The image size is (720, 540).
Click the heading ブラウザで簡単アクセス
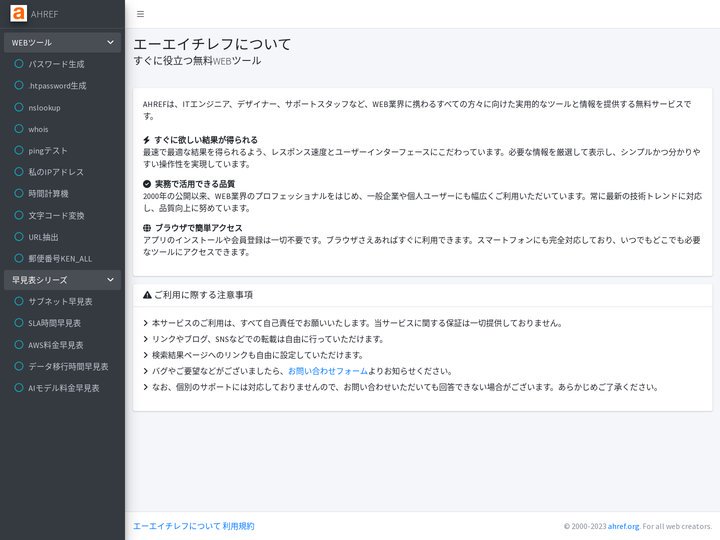coord(198,228)
